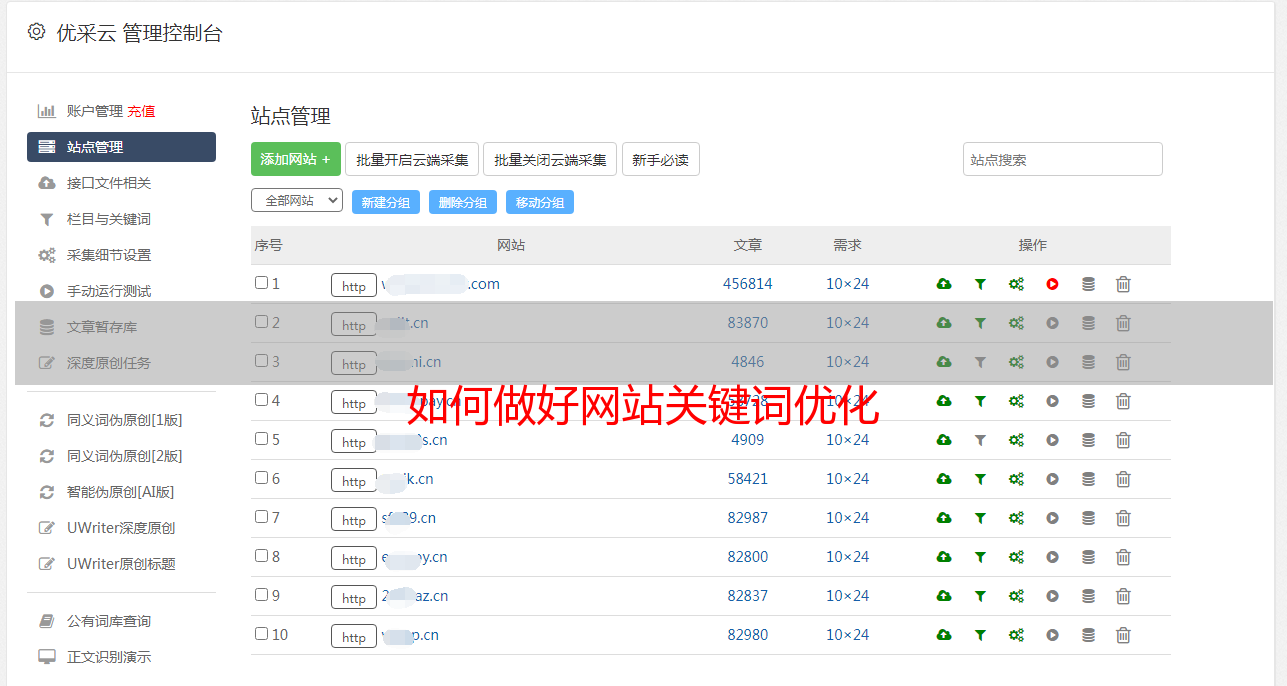This screenshot has height=686, width=1287.
Task: Delete site 1 with the trash icon
Action: (1123, 284)
